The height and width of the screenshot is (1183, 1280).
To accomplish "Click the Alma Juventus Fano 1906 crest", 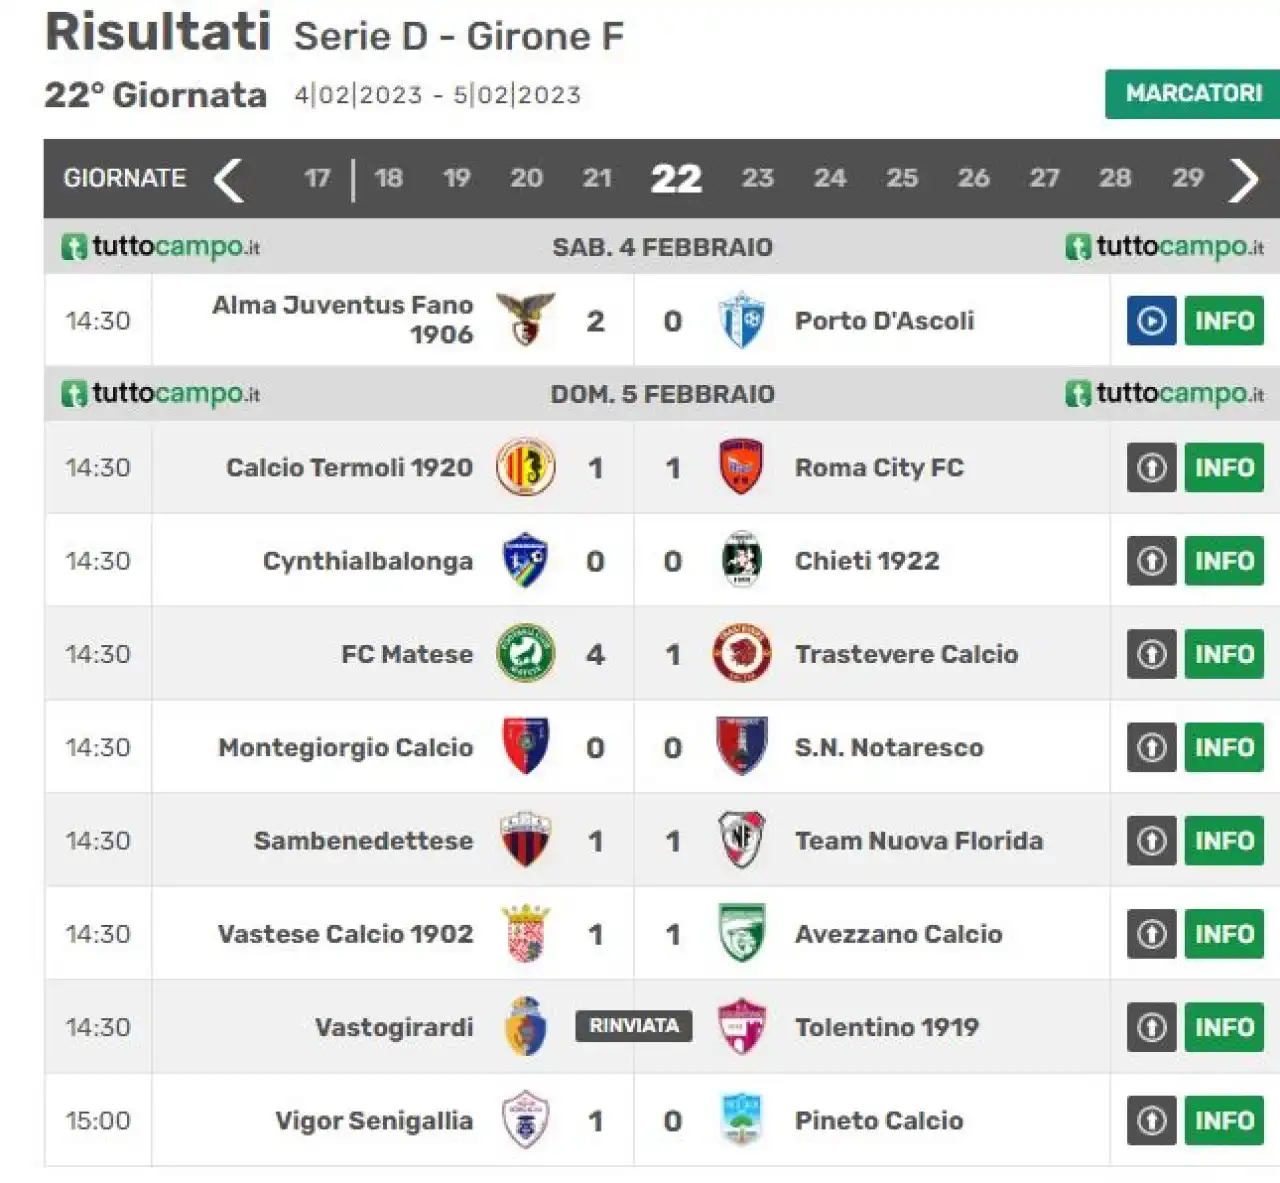I will click(526, 320).
